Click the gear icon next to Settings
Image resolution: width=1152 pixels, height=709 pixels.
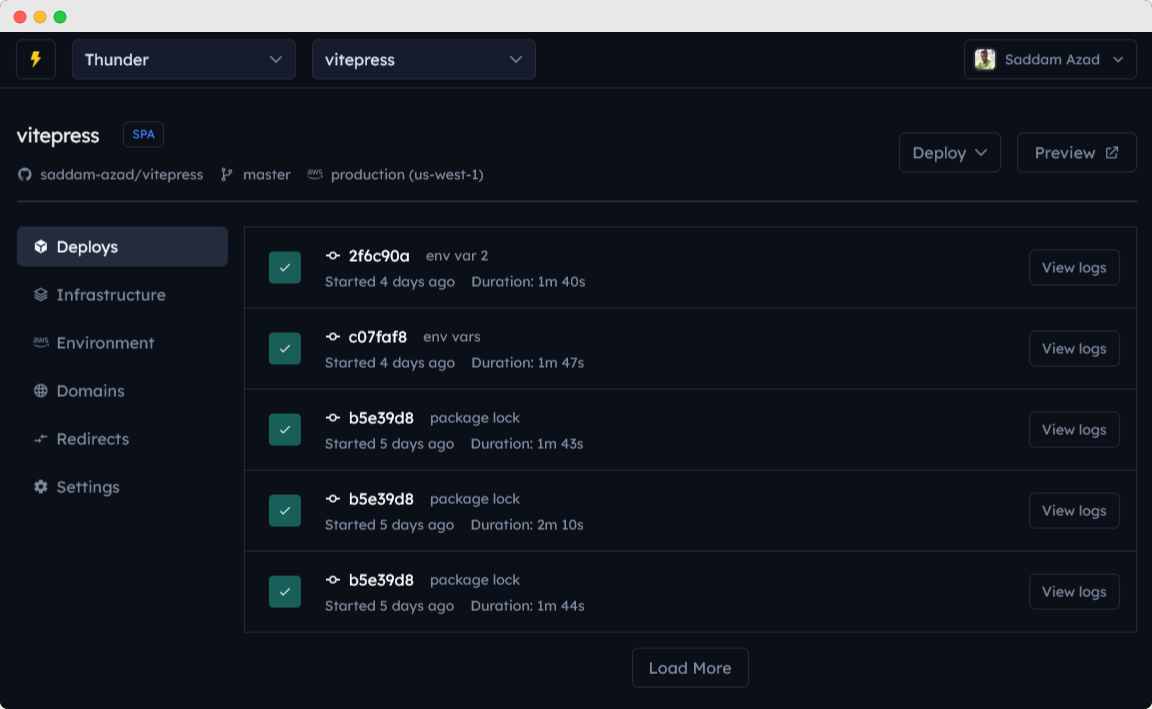coord(40,486)
